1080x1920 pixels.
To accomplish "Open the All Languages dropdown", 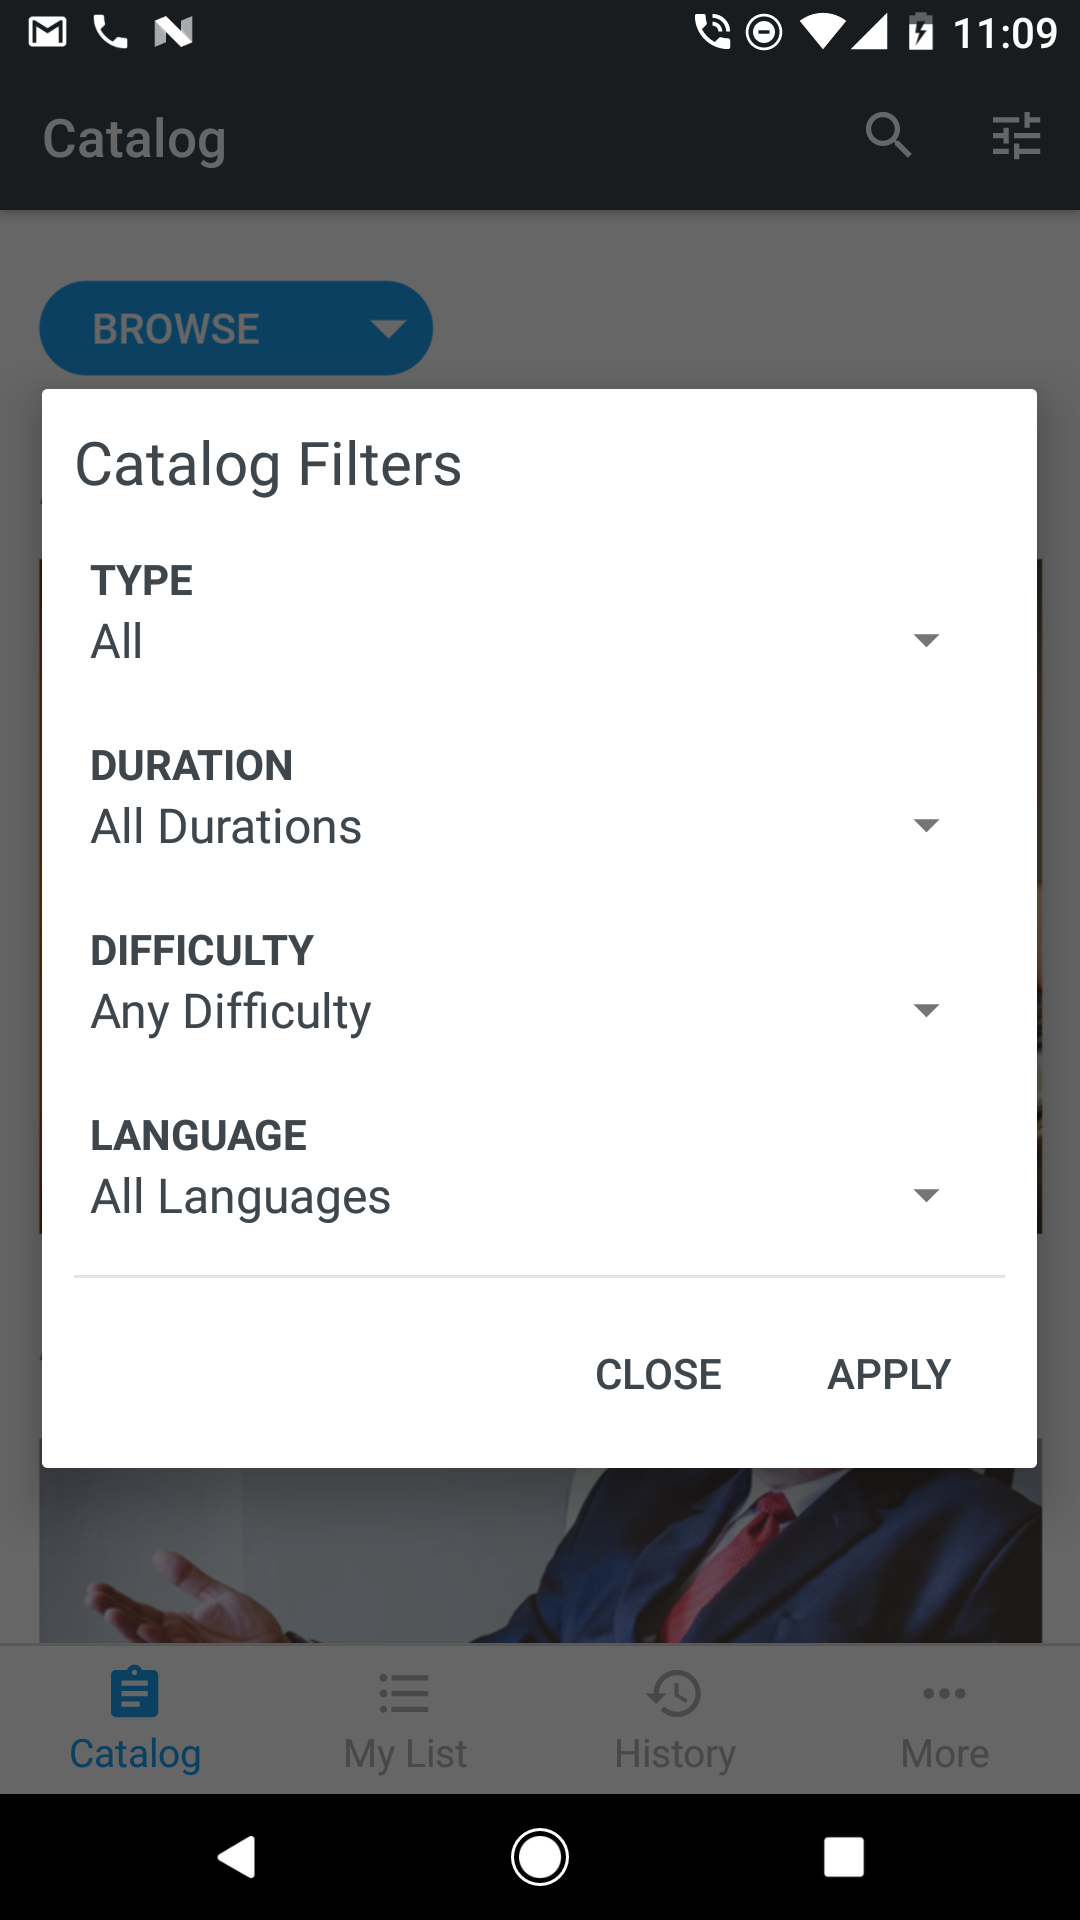I will pos(515,1196).
